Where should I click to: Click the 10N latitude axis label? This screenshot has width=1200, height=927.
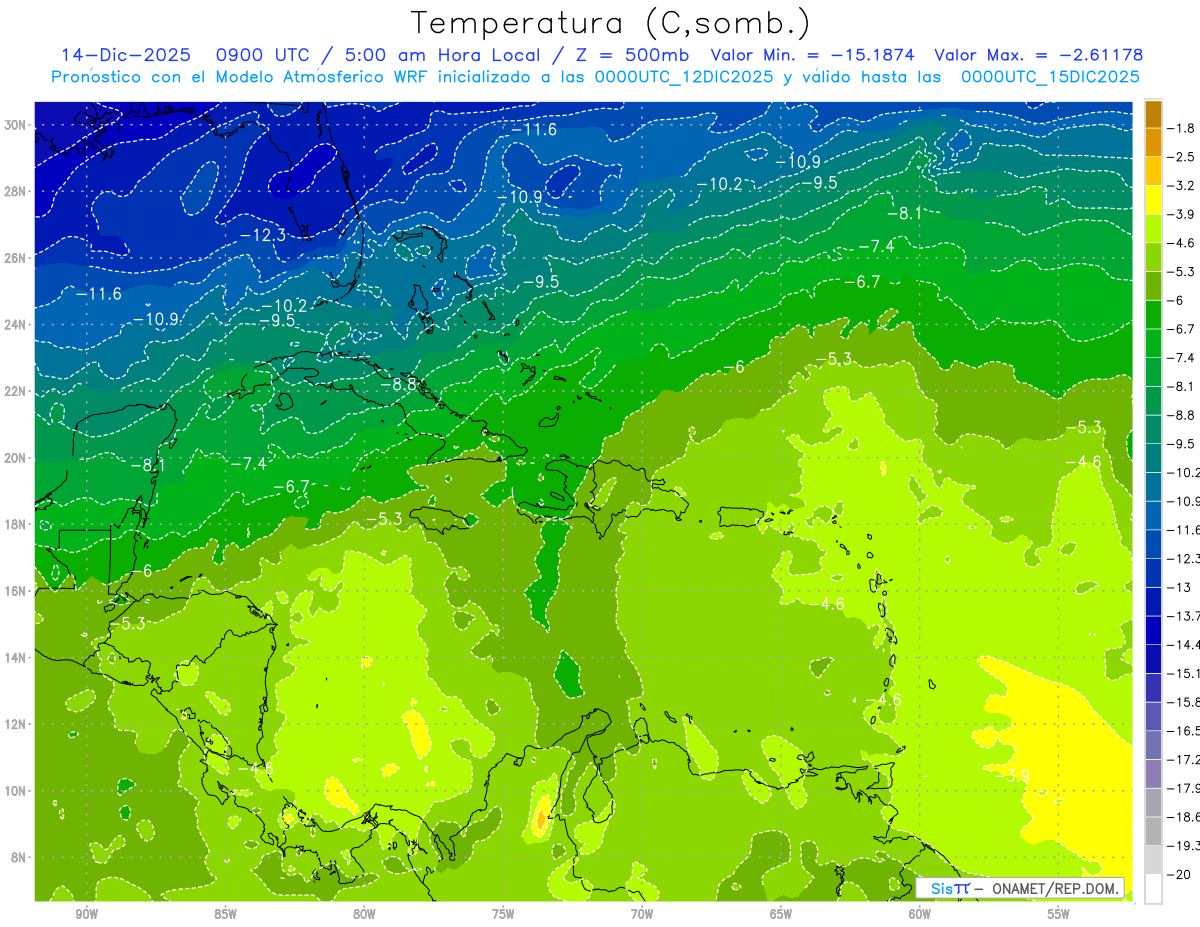16,791
